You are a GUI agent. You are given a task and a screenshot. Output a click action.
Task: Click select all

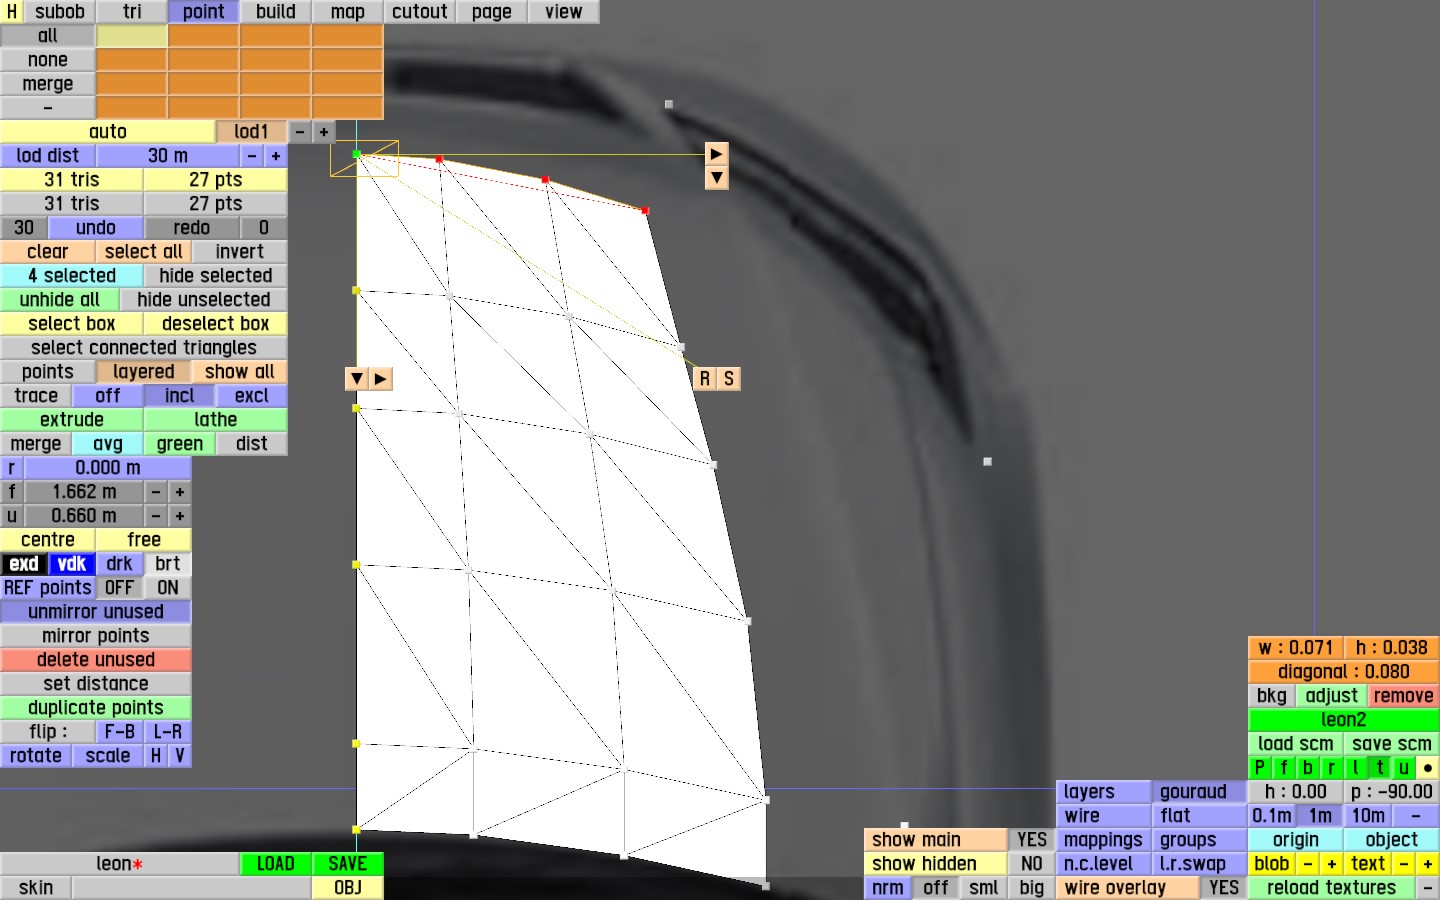tap(144, 252)
